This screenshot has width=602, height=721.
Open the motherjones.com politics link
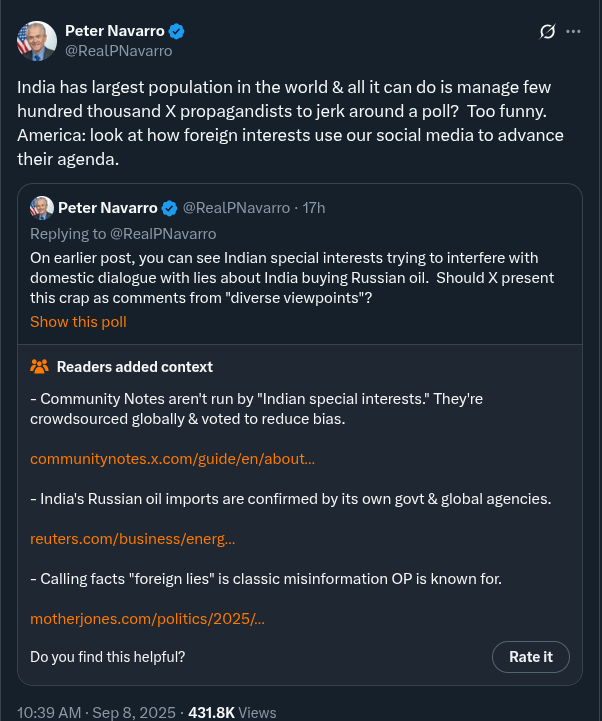(x=147, y=619)
